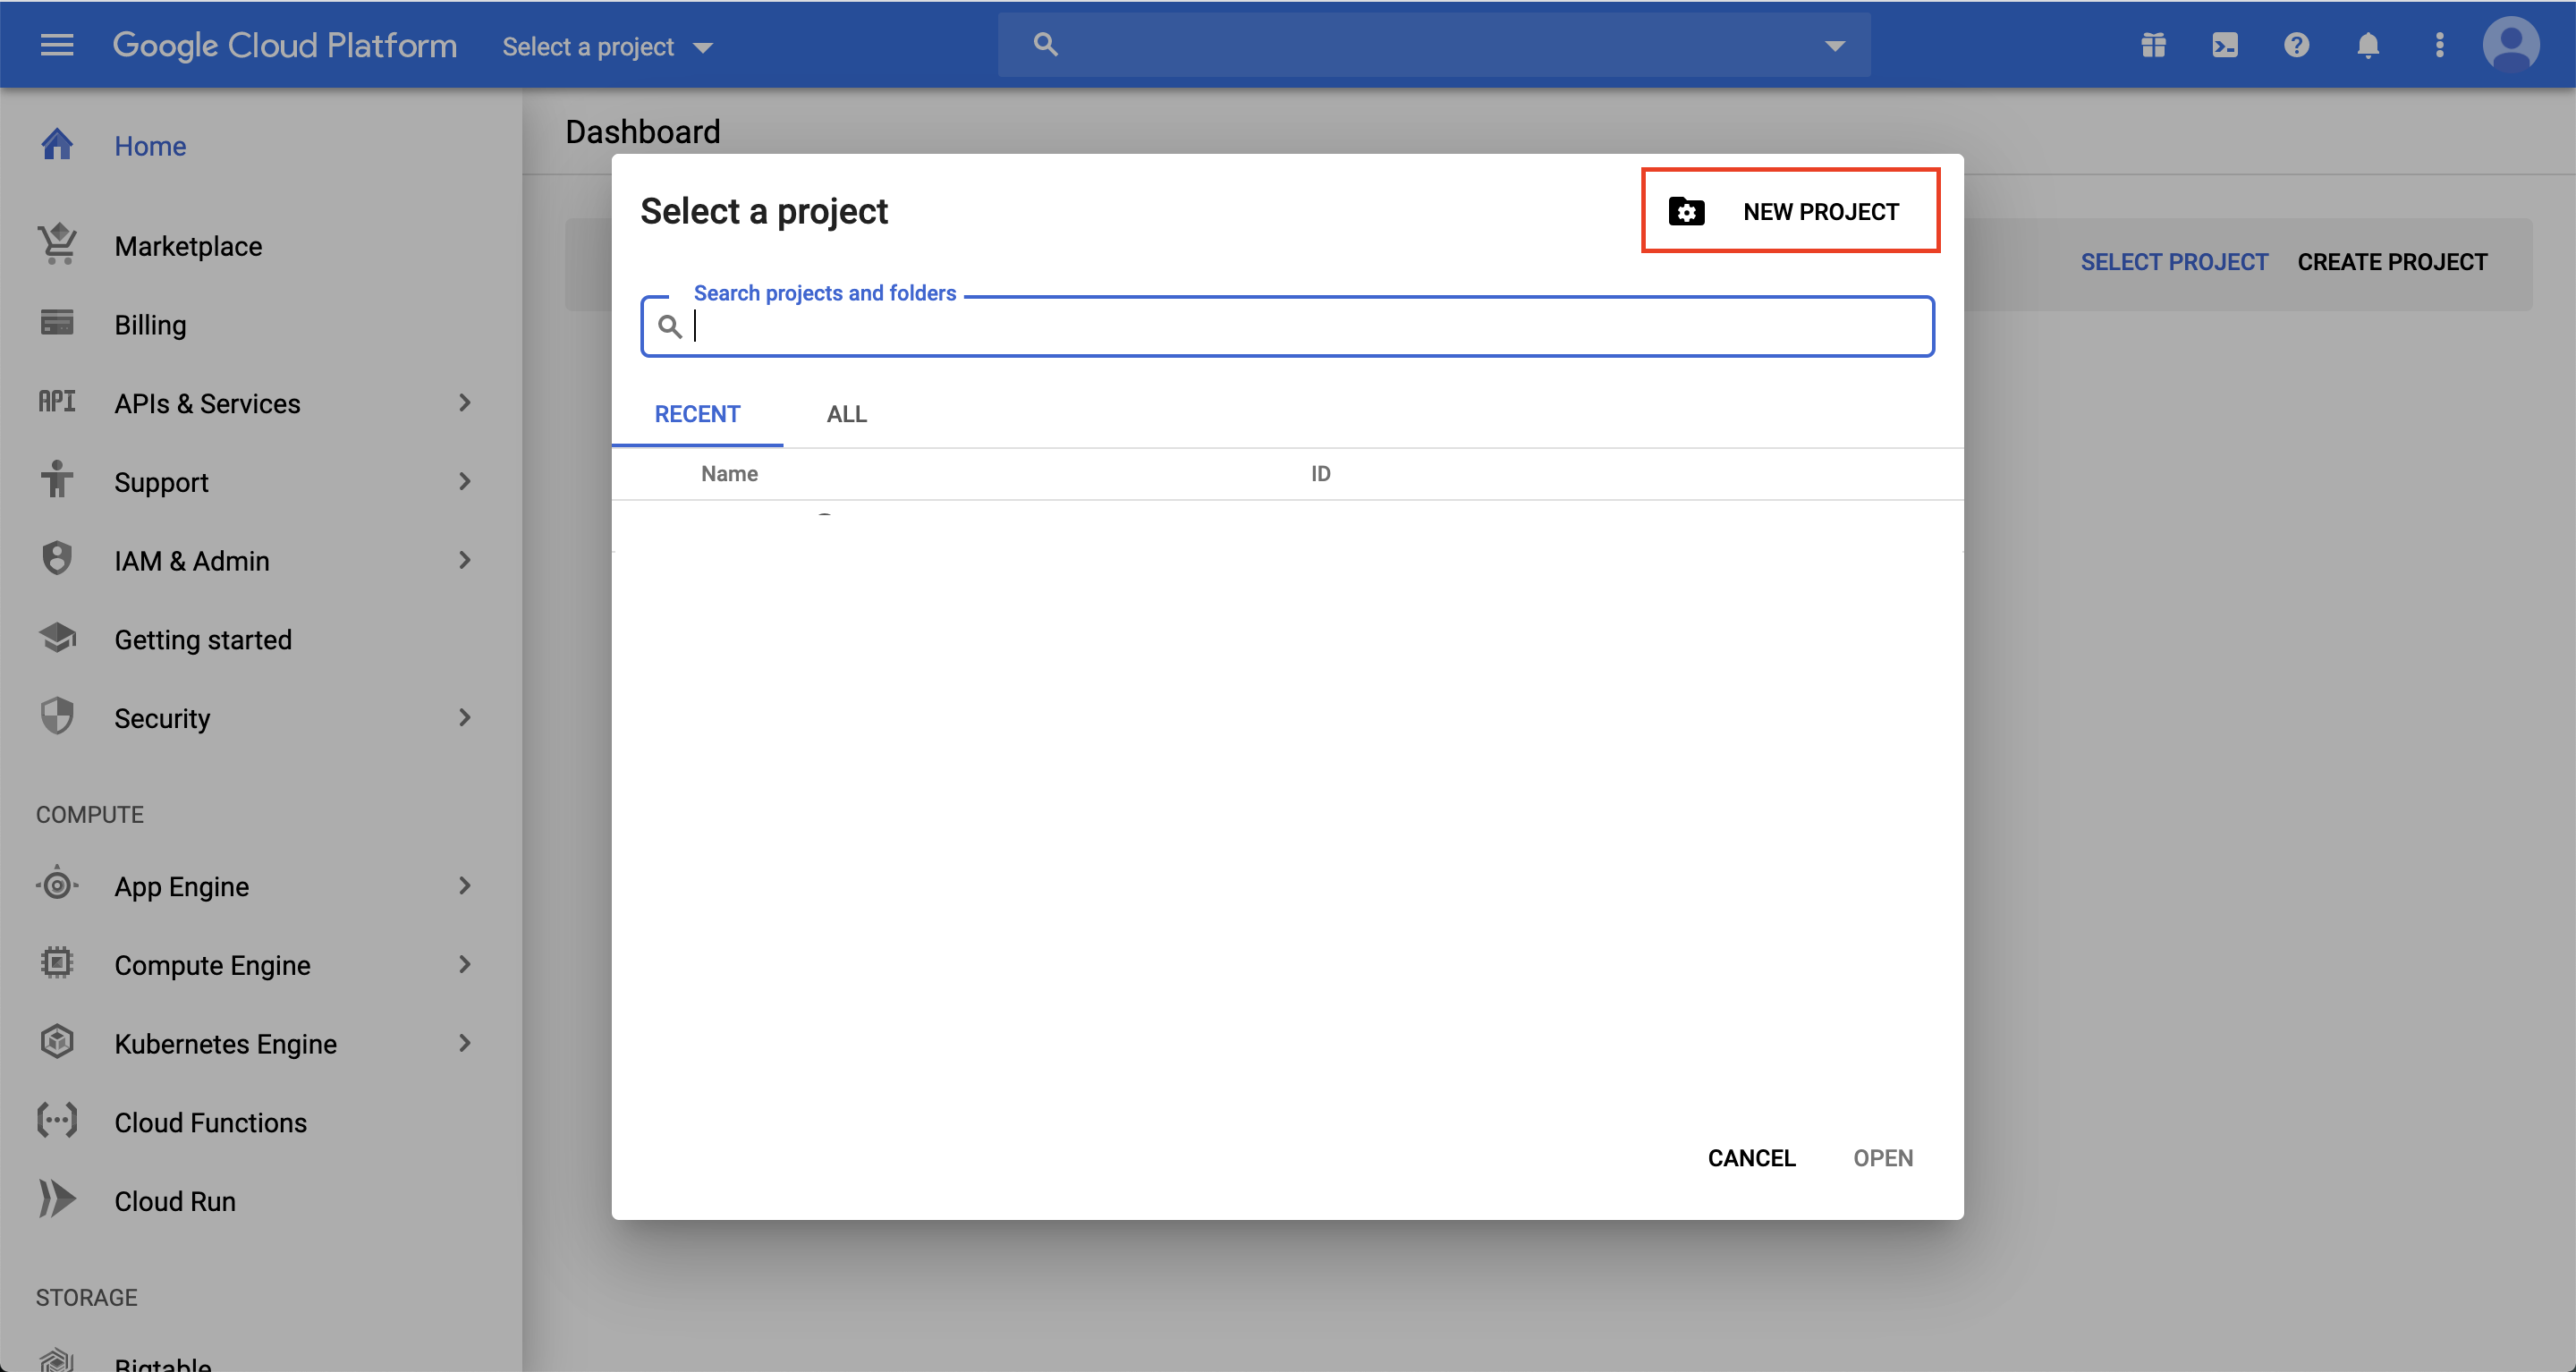The image size is (2576, 1372).
Task: Activate Cloud Shell terminal icon
Action: pos(2225,45)
